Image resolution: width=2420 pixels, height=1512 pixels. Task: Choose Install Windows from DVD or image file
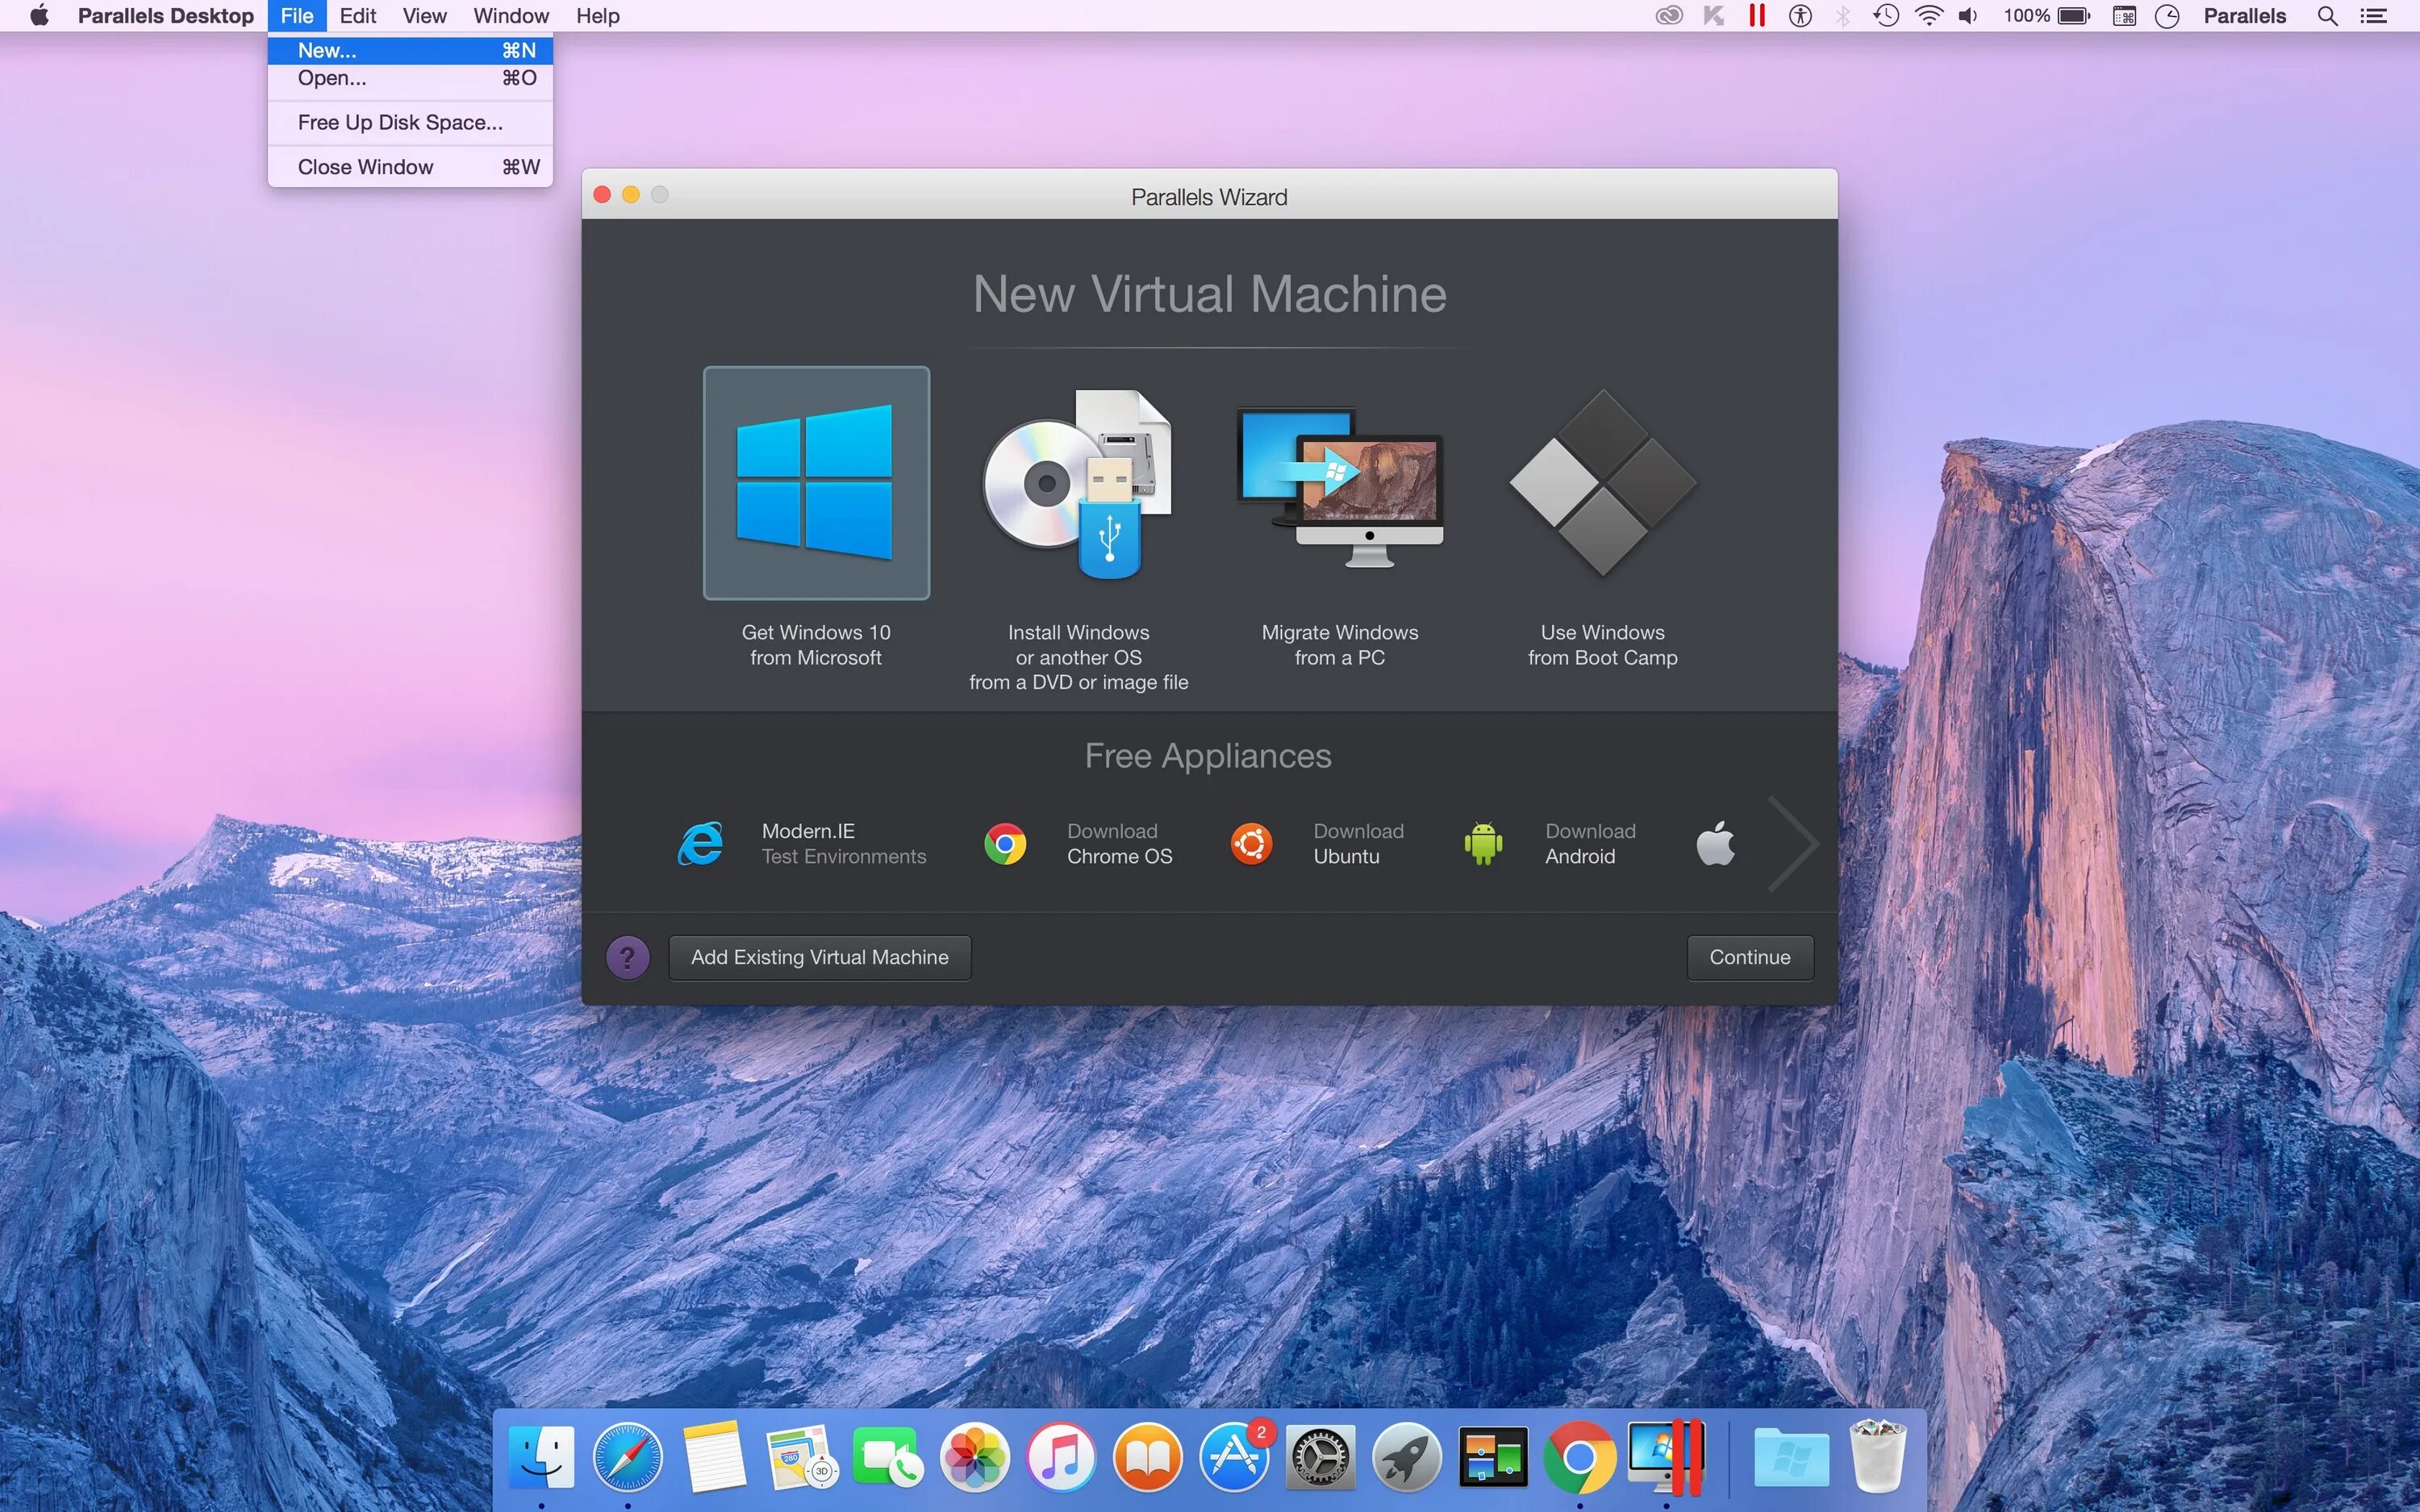[x=1078, y=483]
